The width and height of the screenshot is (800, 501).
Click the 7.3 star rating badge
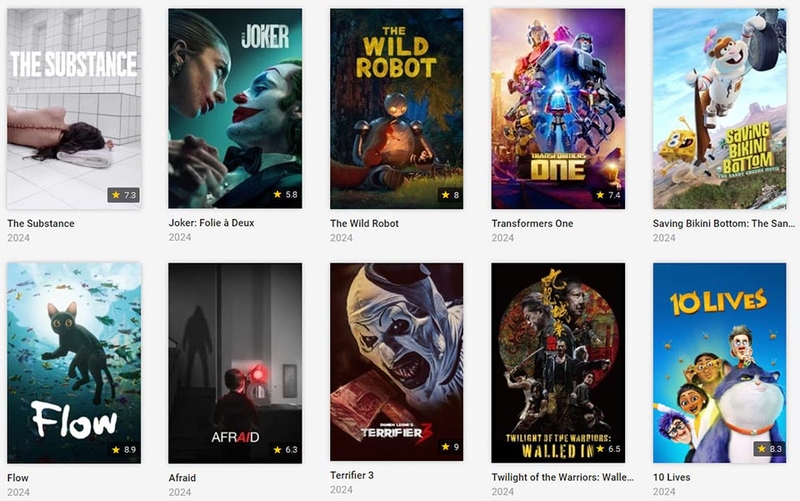123,195
